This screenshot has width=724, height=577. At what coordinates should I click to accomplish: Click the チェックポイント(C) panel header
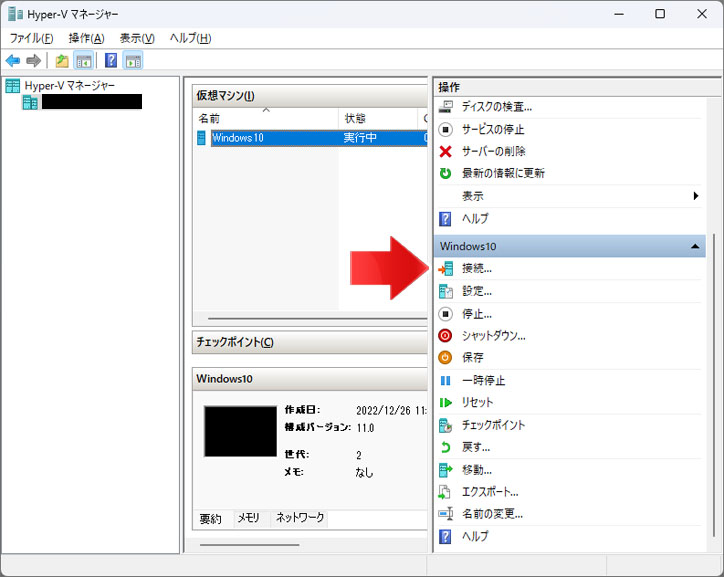pos(310,342)
